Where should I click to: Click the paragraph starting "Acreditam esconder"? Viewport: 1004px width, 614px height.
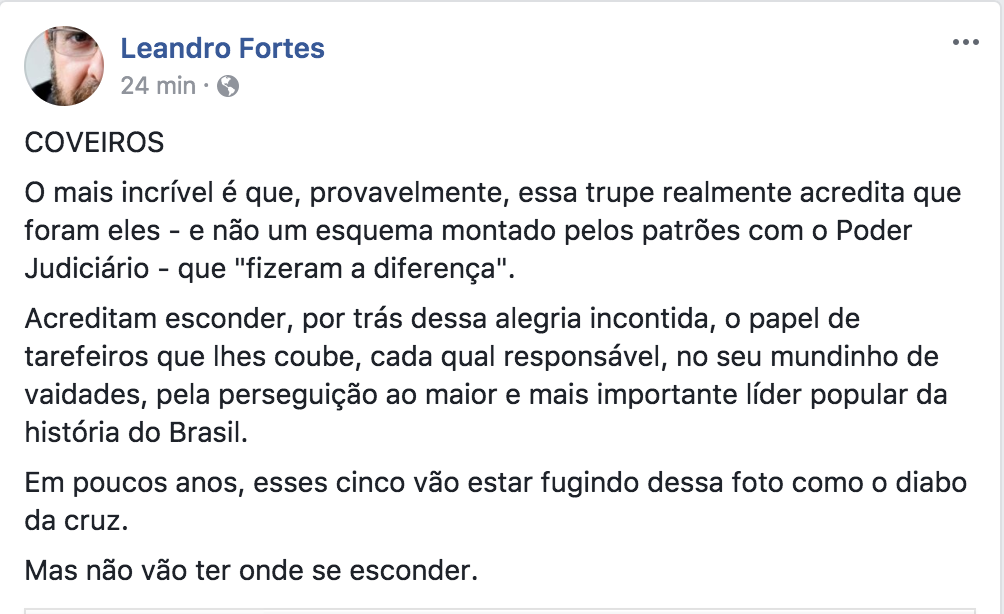coord(486,375)
